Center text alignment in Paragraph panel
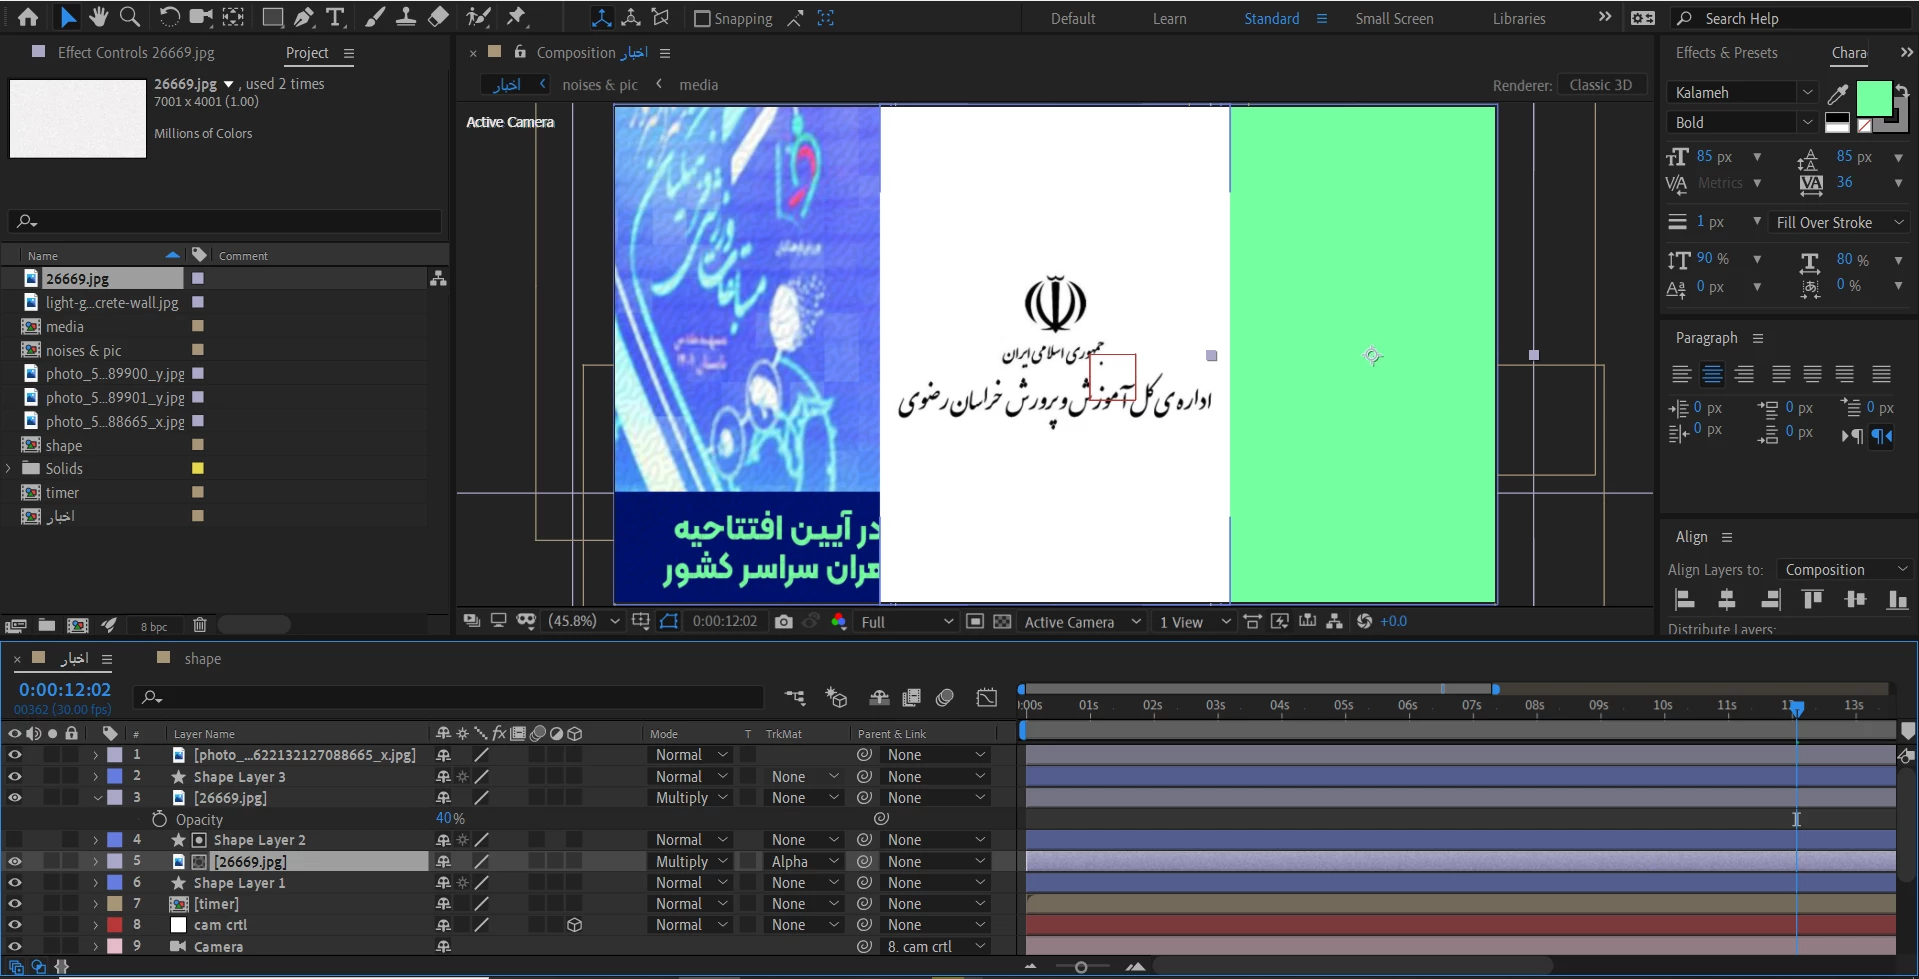 click(1712, 374)
